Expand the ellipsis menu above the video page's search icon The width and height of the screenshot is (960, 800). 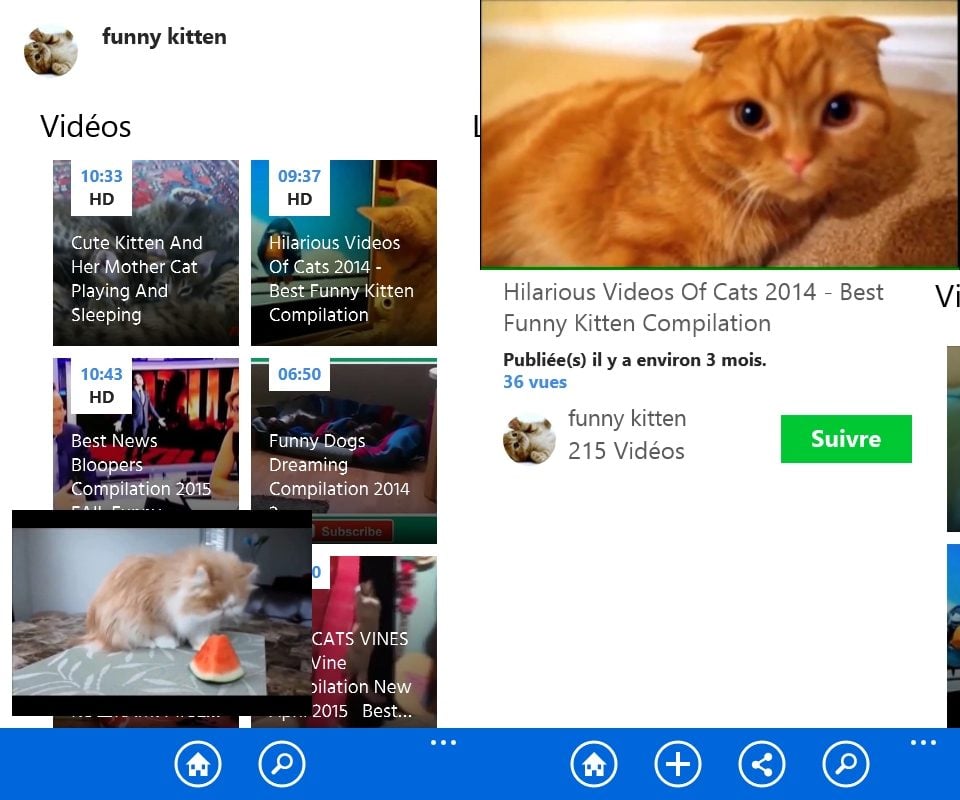click(x=923, y=742)
